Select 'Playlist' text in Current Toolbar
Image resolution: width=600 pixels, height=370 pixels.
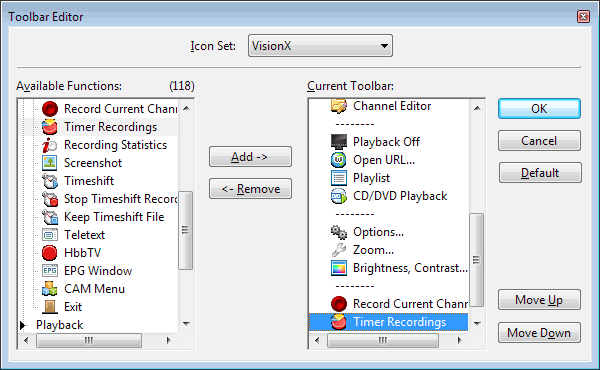pos(372,178)
